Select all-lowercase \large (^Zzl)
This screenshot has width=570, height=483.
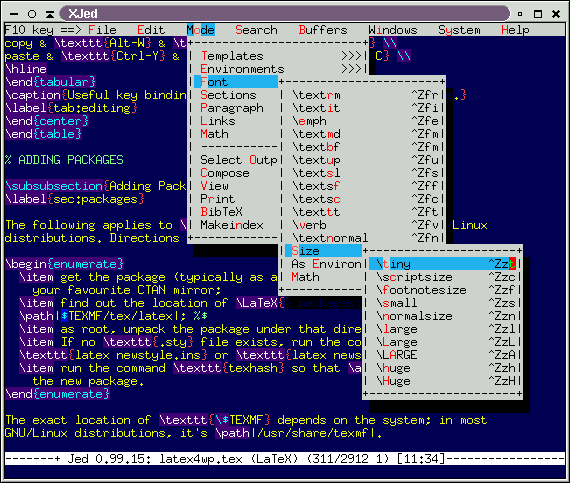[x=442, y=329]
